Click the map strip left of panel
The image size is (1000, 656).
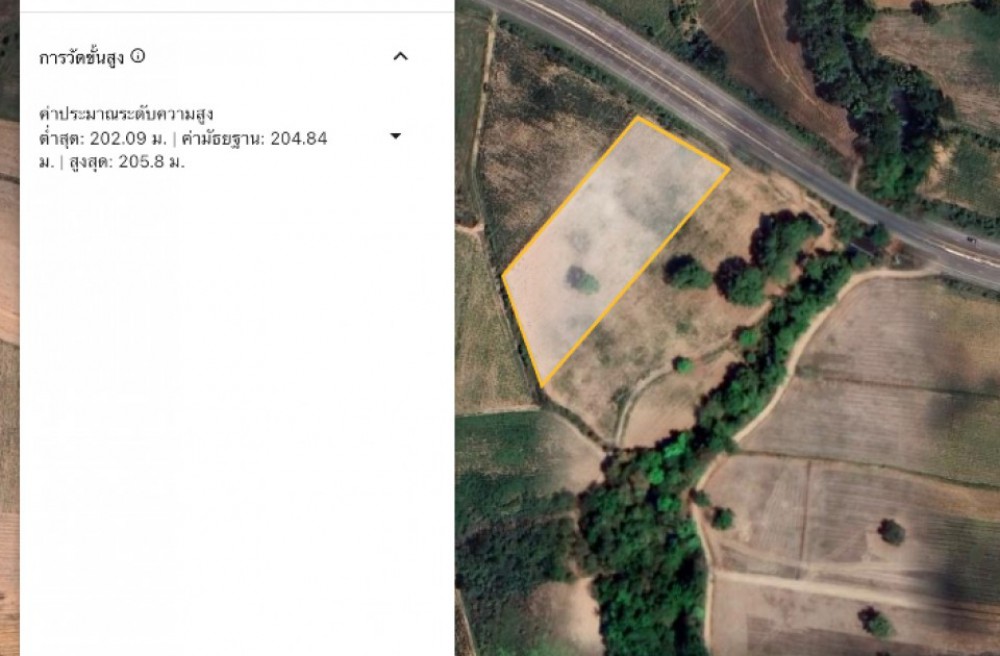point(10,328)
